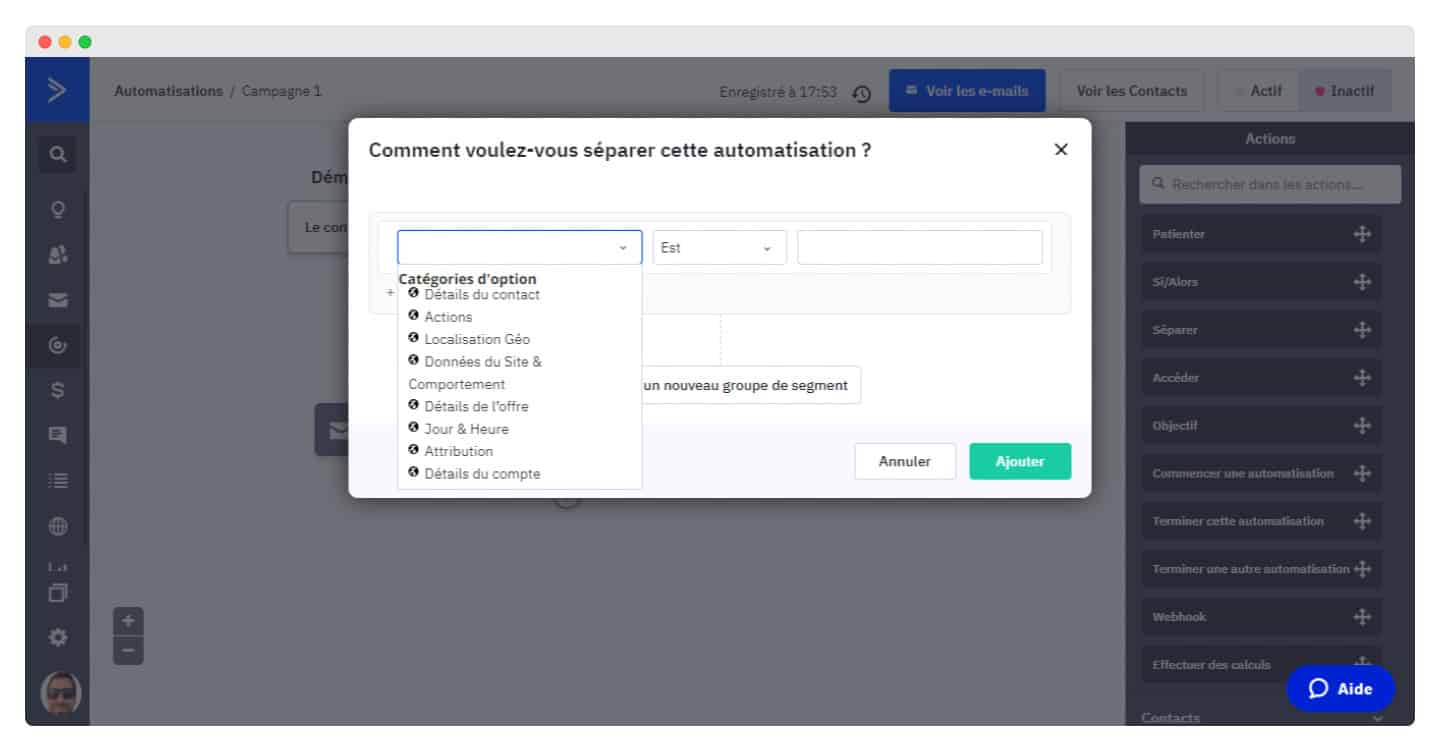
Task: Open the search icon in the sidebar
Action: 58,155
